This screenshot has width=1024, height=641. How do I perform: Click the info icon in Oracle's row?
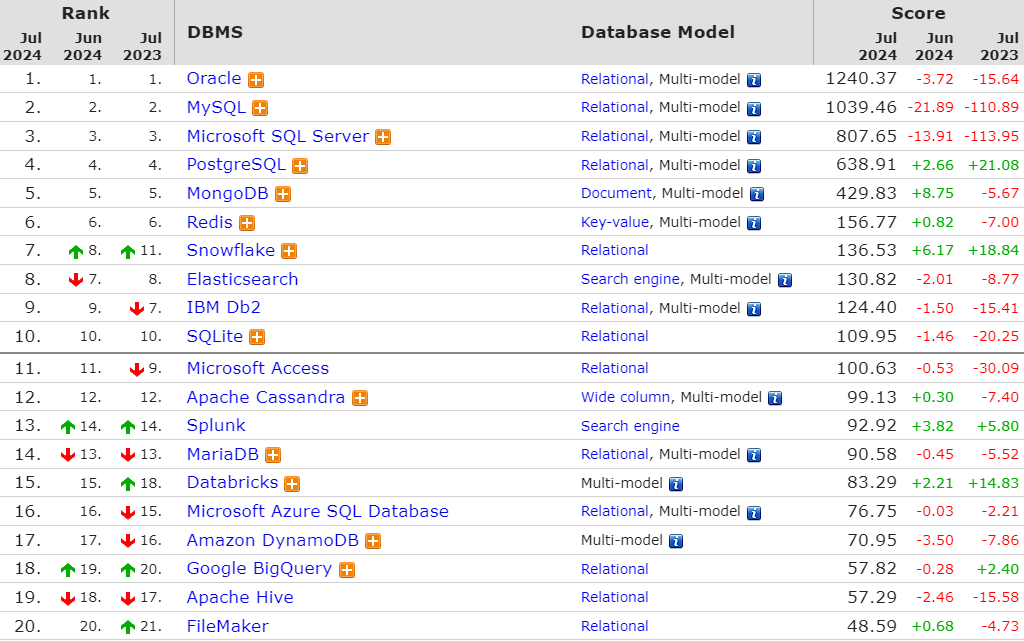click(754, 80)
